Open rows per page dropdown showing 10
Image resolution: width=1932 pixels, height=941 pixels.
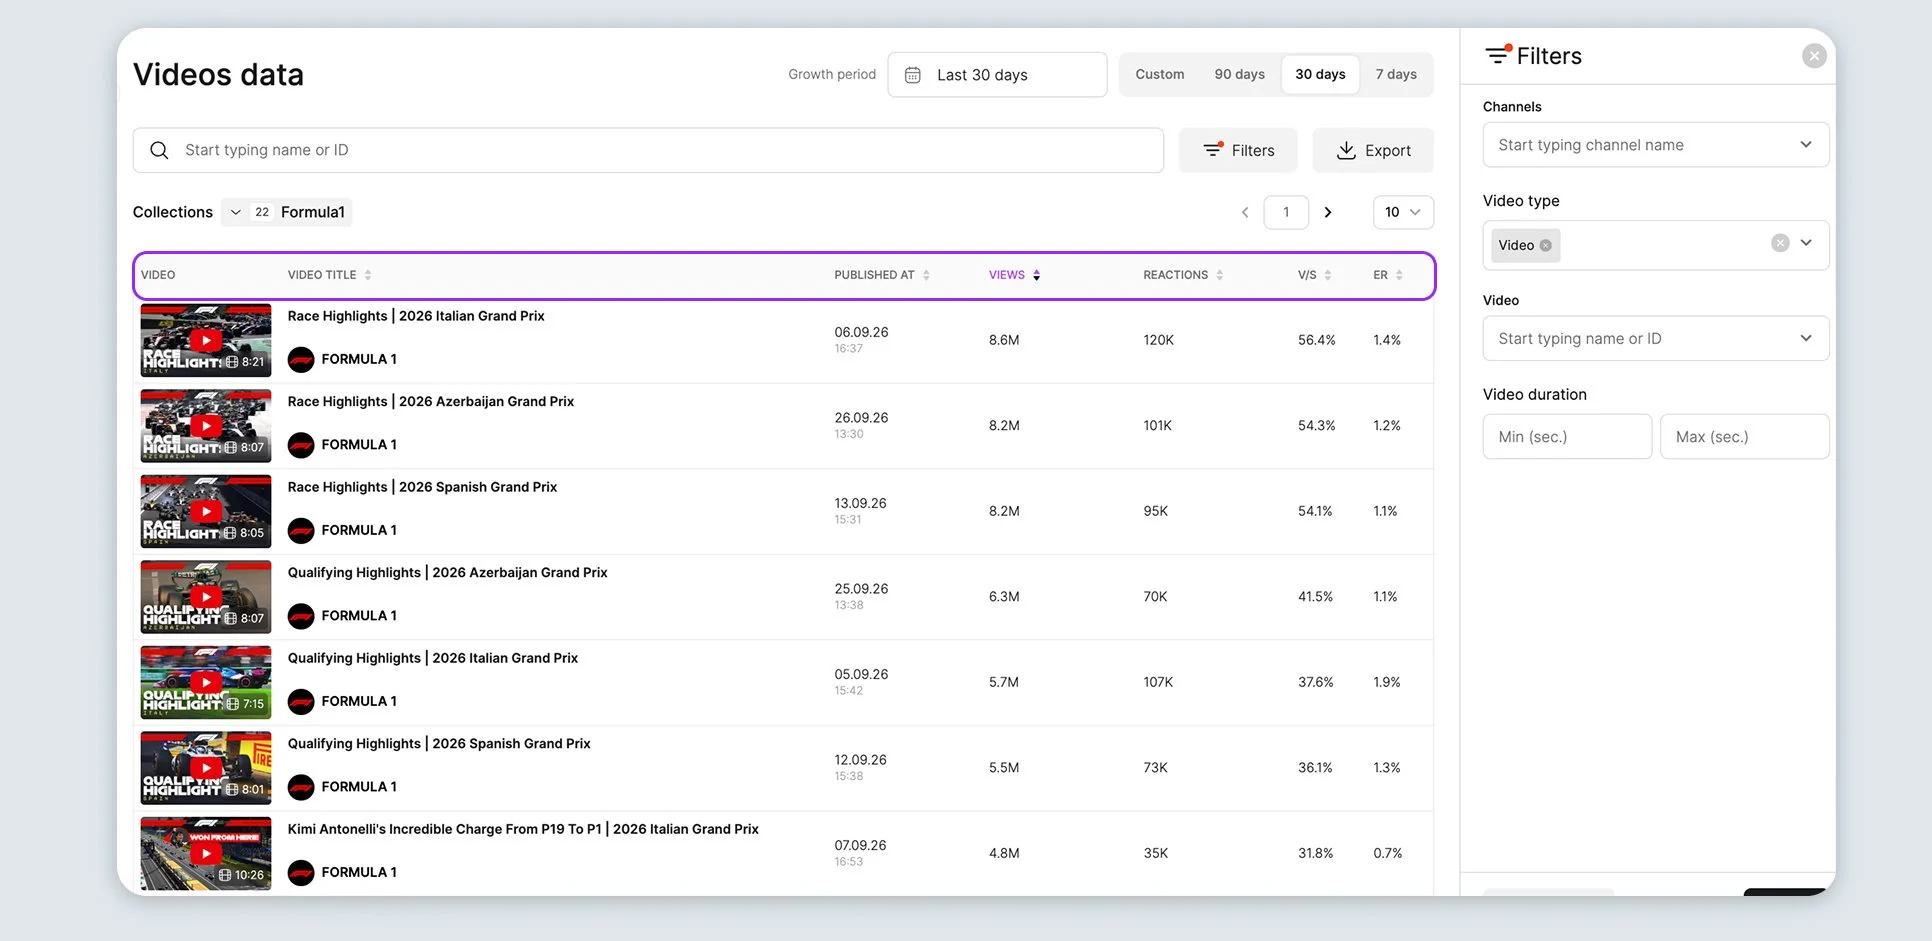(x=1403, y=212)
